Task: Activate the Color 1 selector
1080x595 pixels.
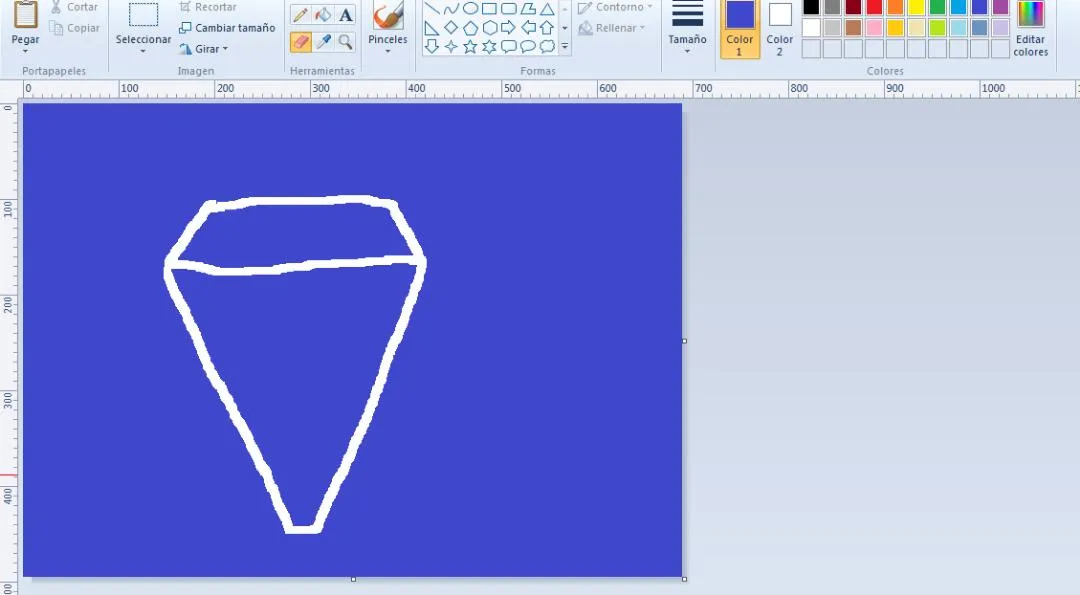Action: pos(740,29)
